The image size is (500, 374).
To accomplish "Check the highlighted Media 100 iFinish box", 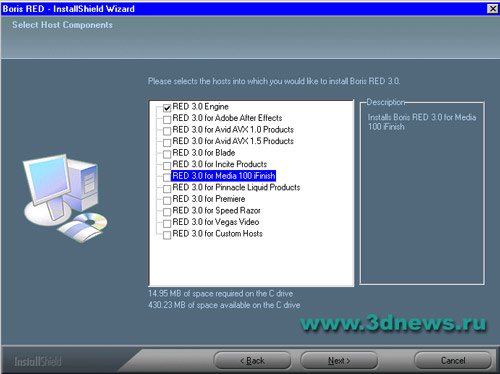I will [x=167, y=177].
